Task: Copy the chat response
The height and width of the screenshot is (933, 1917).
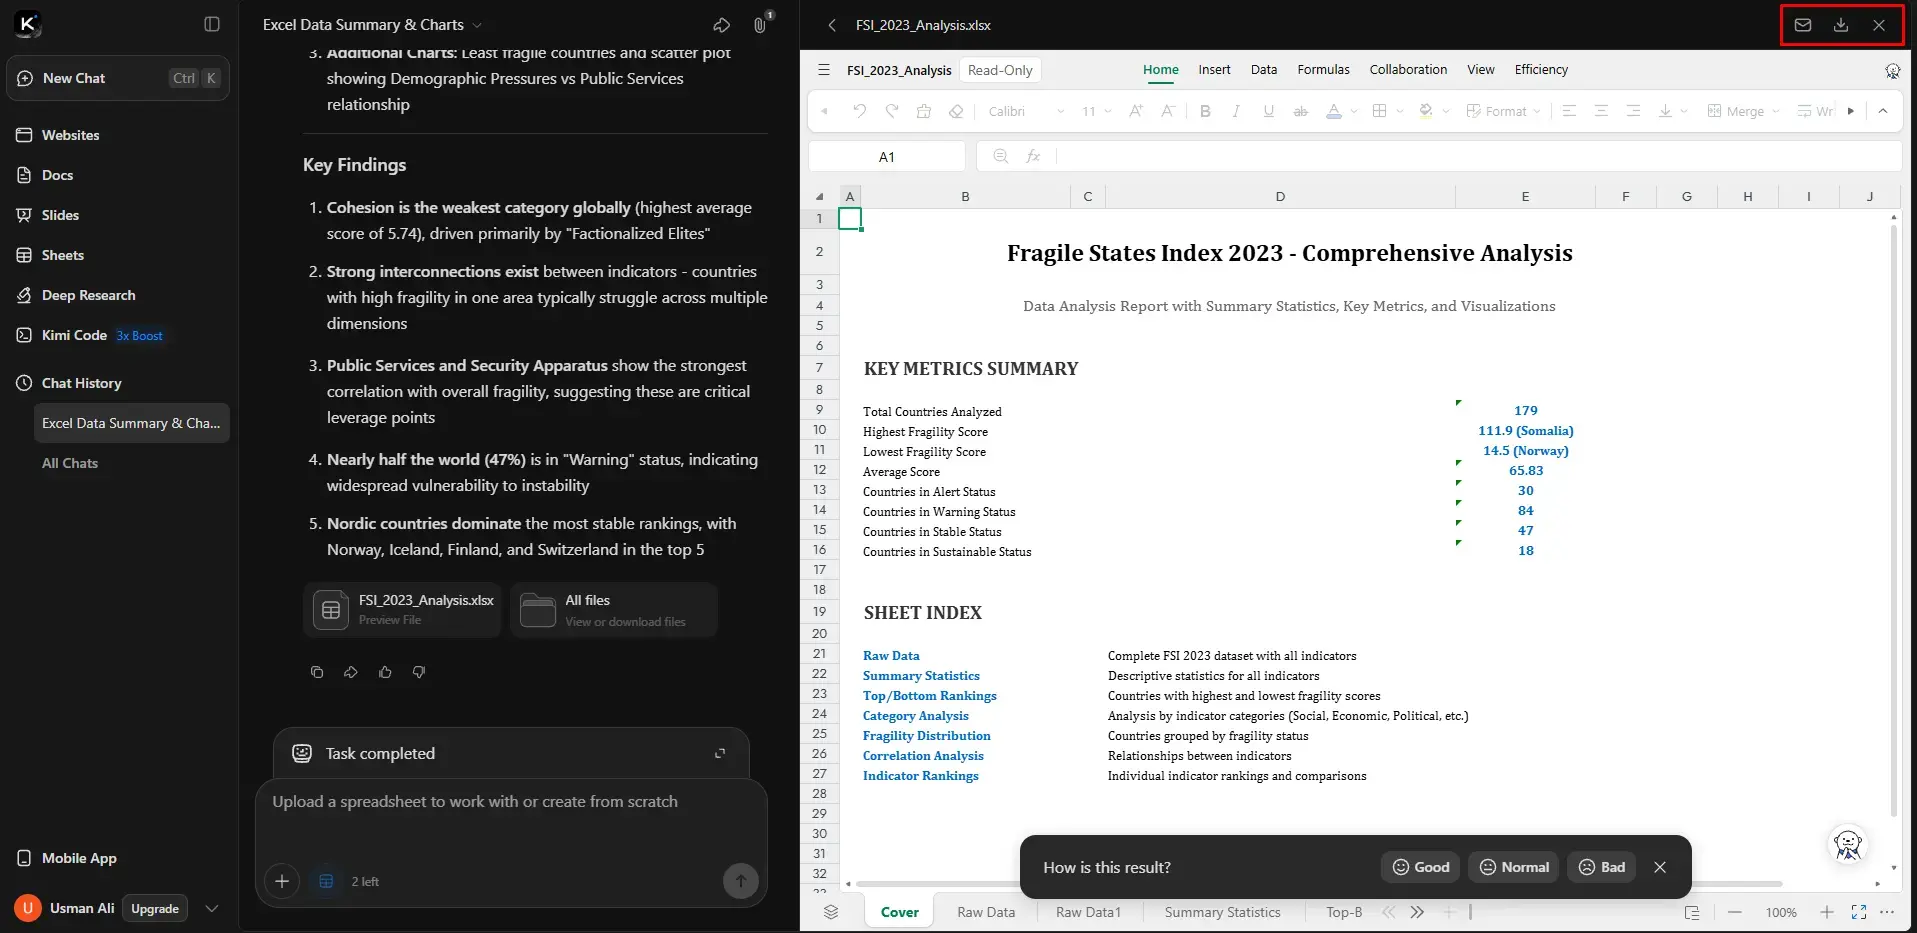Action: 317,672
